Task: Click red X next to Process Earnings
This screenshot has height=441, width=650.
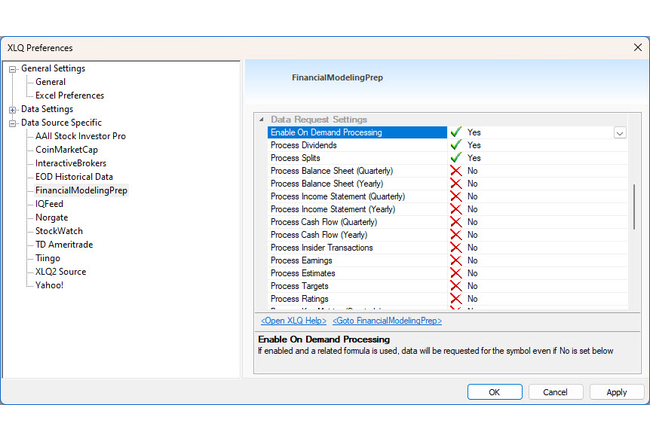Action: 456,261
